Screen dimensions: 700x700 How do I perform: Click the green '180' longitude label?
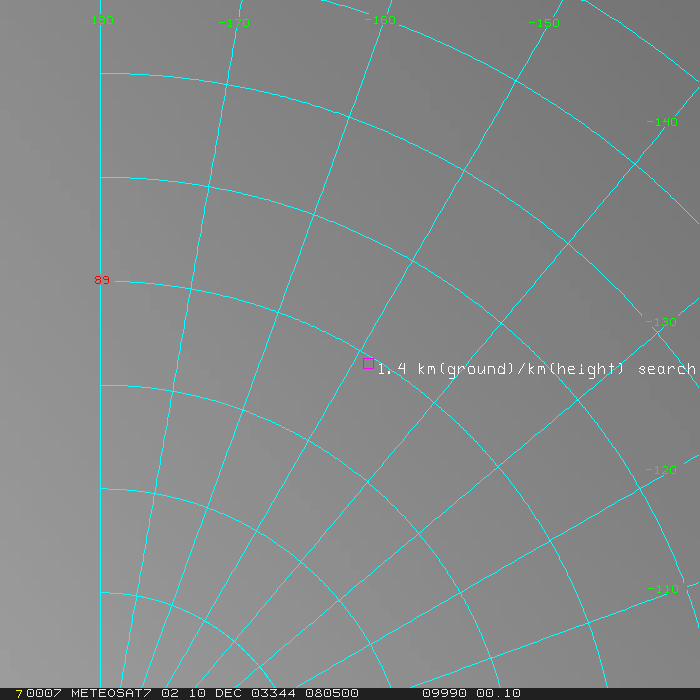point(102,20)
